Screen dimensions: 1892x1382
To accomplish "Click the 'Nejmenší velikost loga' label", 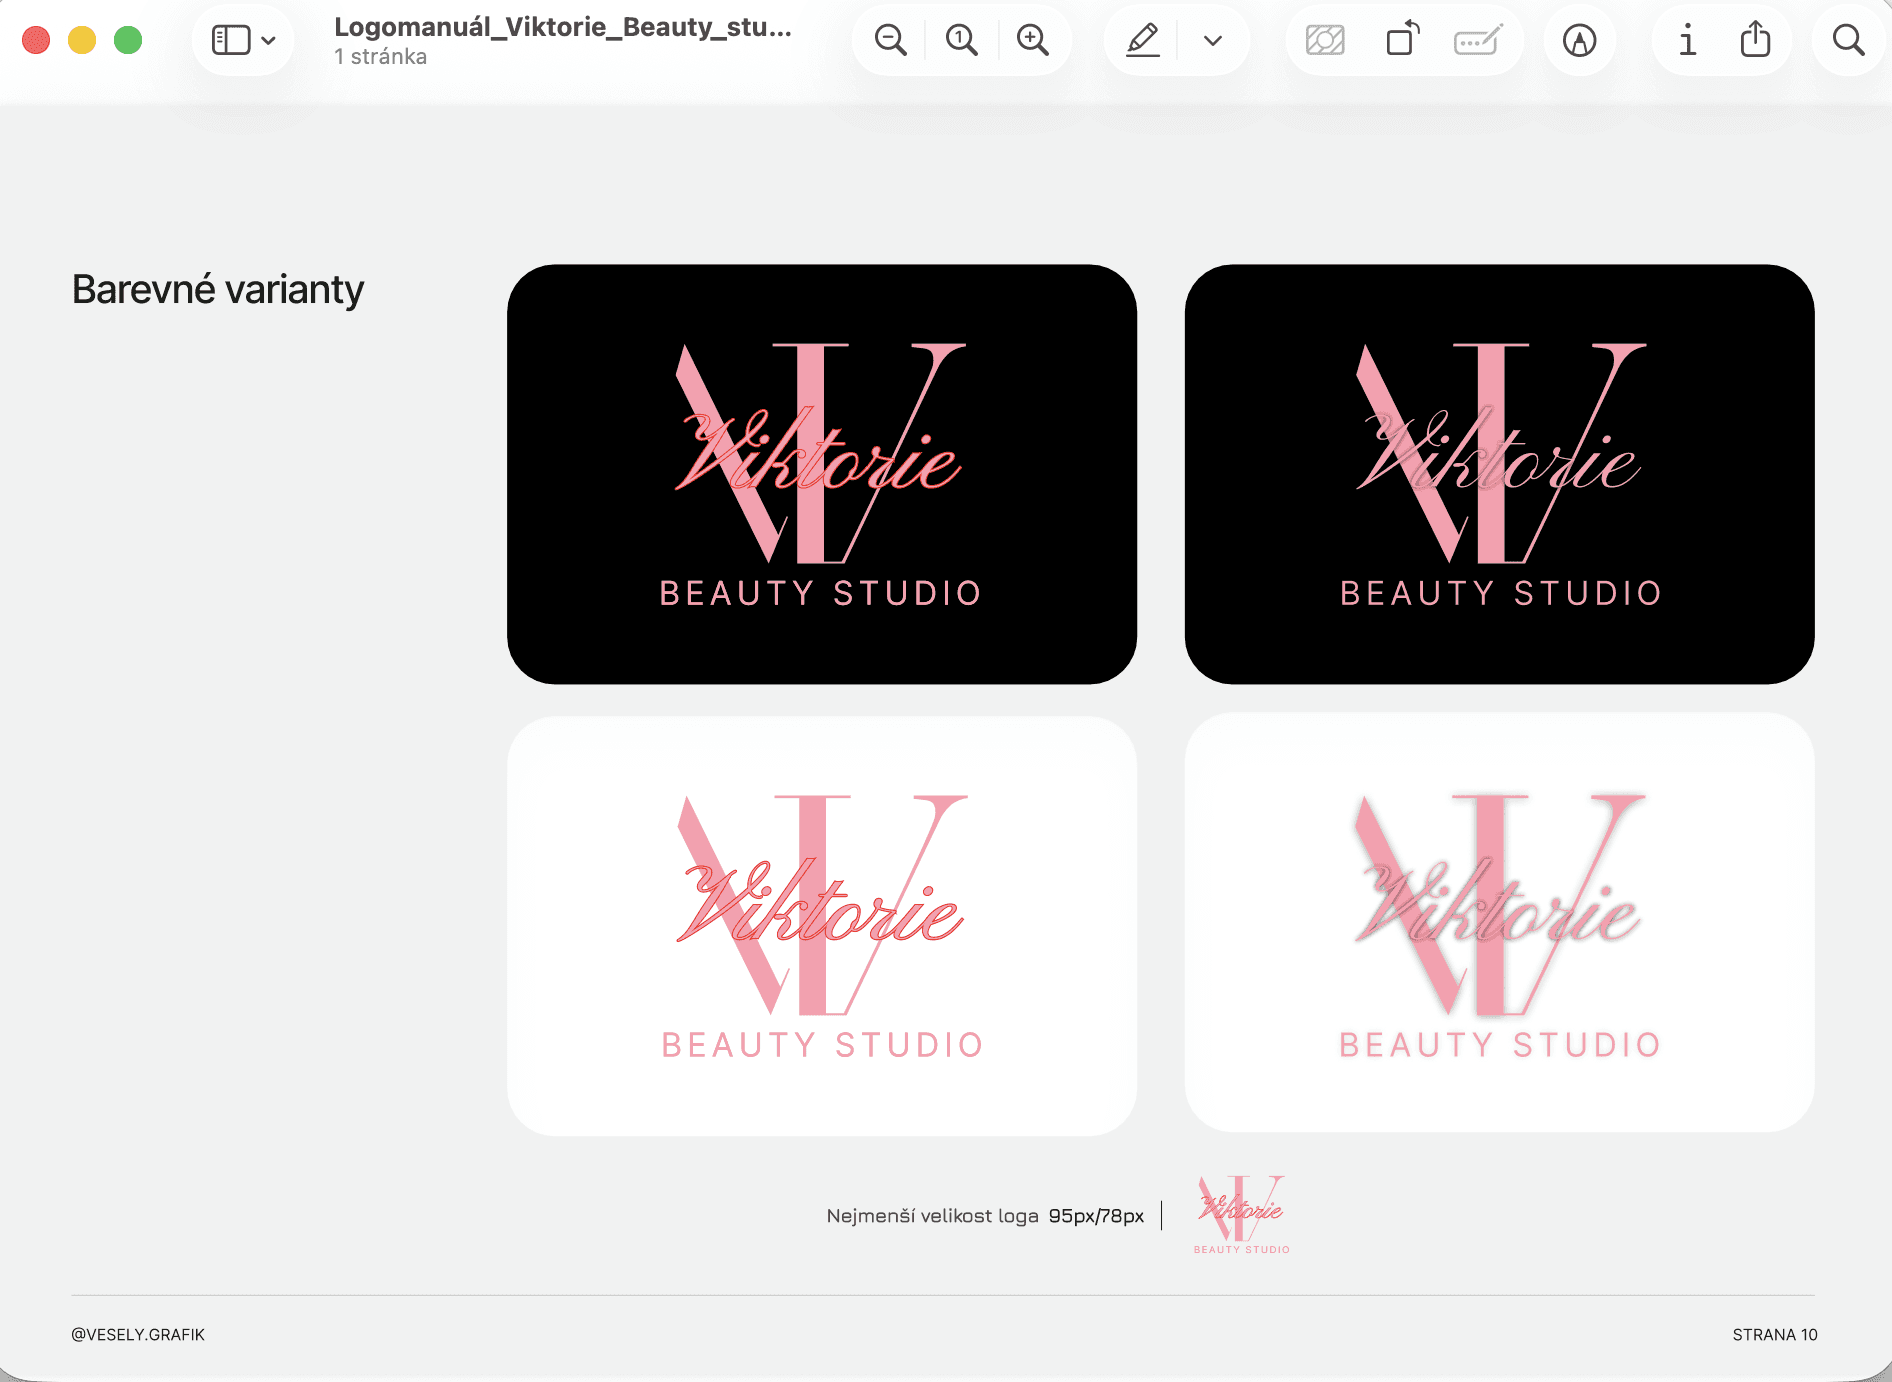I will (x=933, y=1216).
